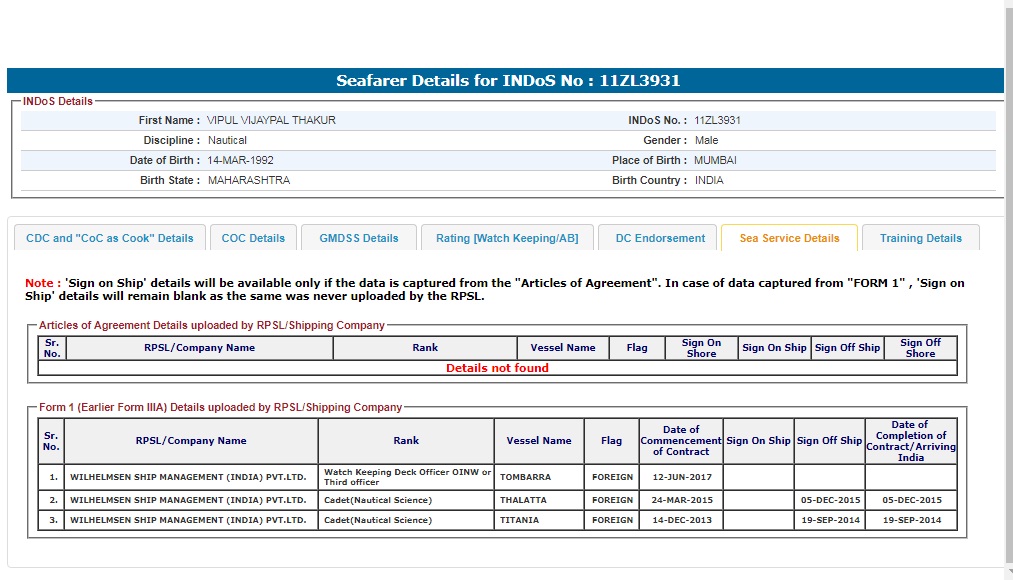Click the Sign On Shore column header
This screenshot has height=580, width=1013.
click(x=701, y=348)
